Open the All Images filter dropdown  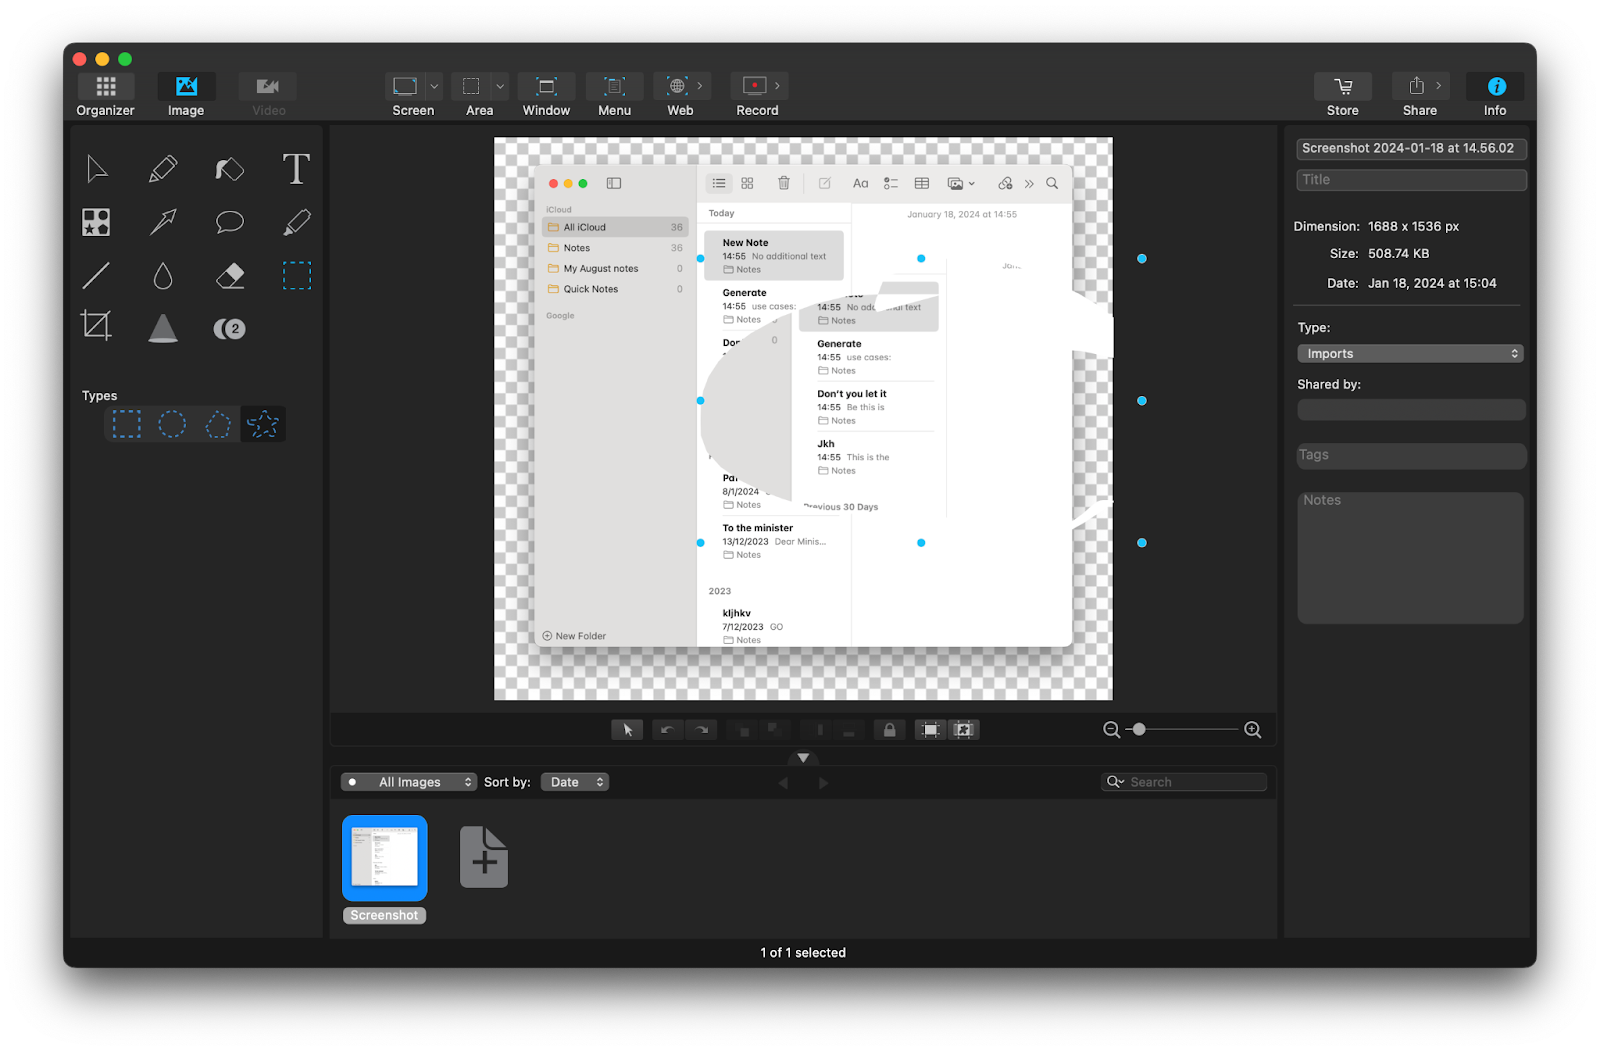coord(408,781)
